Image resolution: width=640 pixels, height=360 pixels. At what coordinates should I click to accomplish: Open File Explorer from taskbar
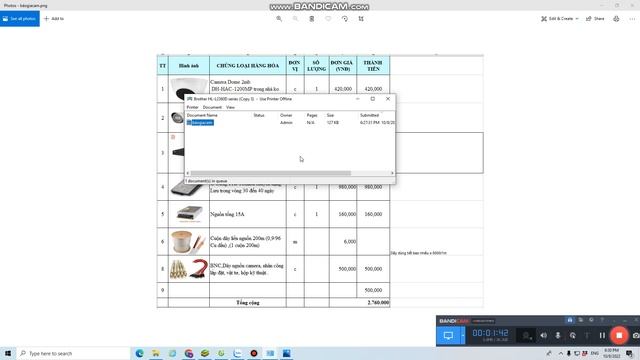156,353
